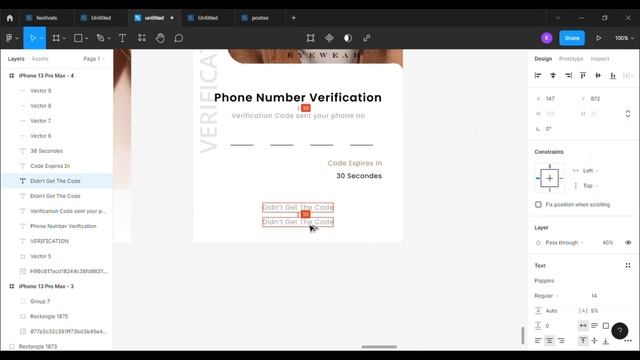Open the Resources tool
This screenshot has height=360, width=640.
[x=142, y=38]
